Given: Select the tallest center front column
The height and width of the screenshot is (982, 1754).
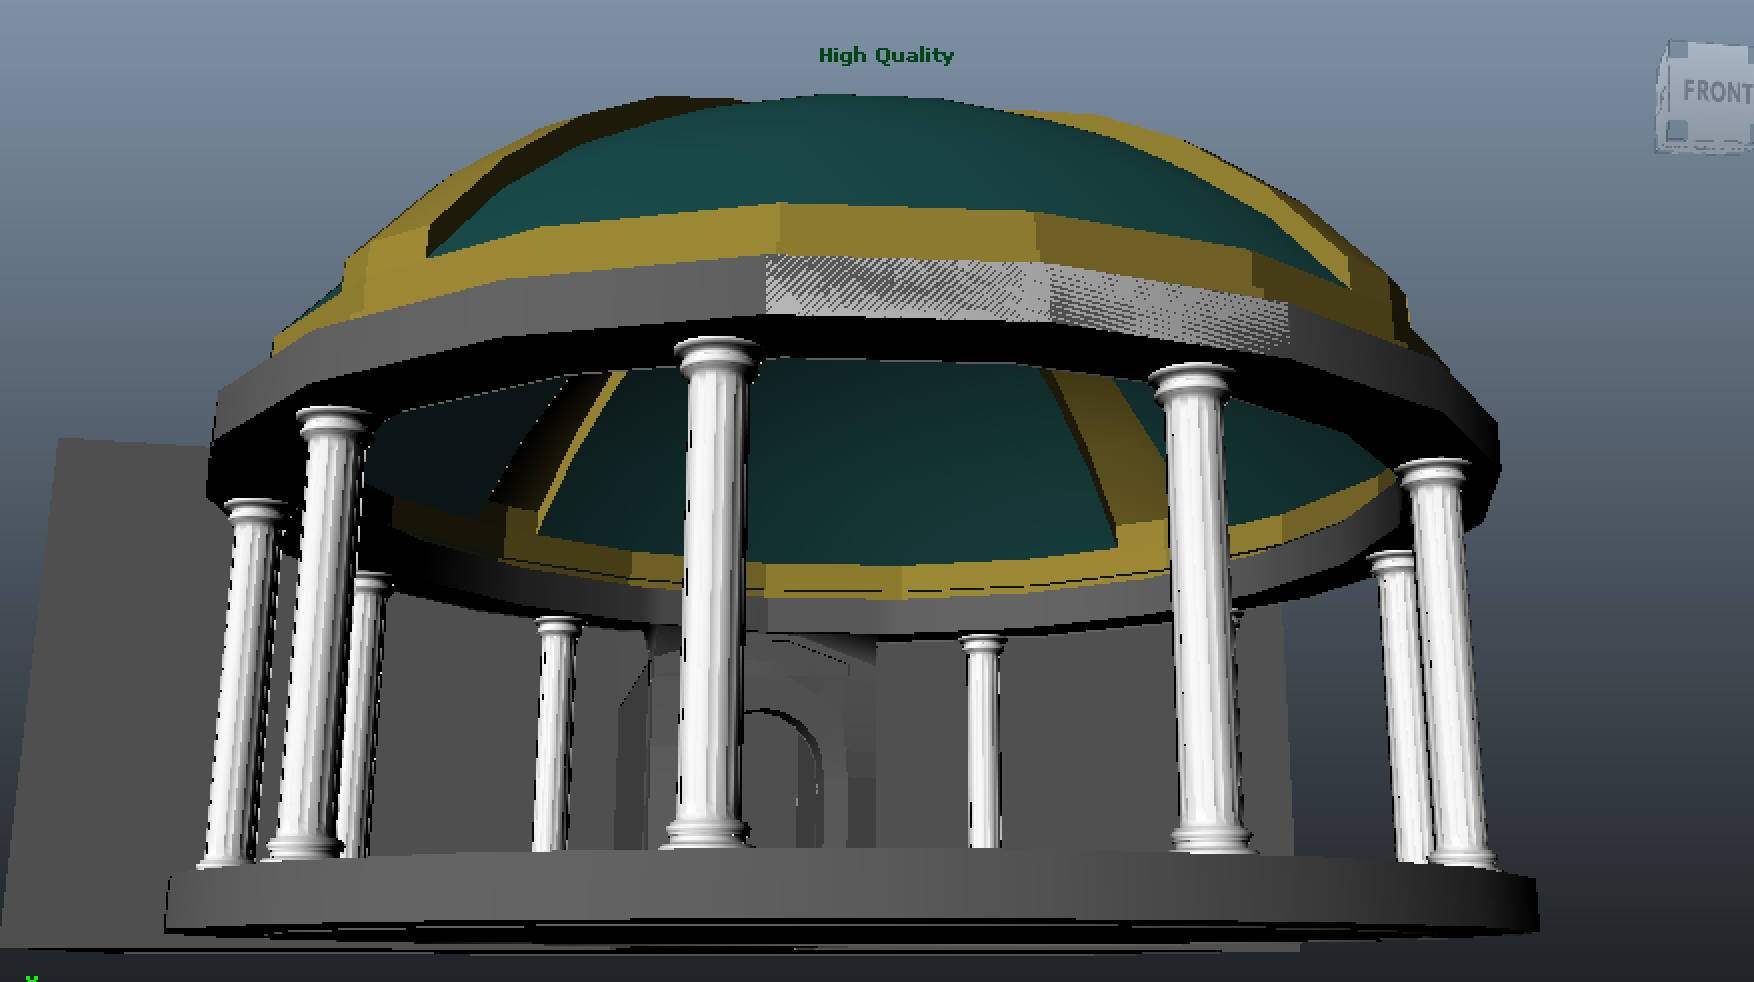Looking at the screenshot, I should pos(714,594).
